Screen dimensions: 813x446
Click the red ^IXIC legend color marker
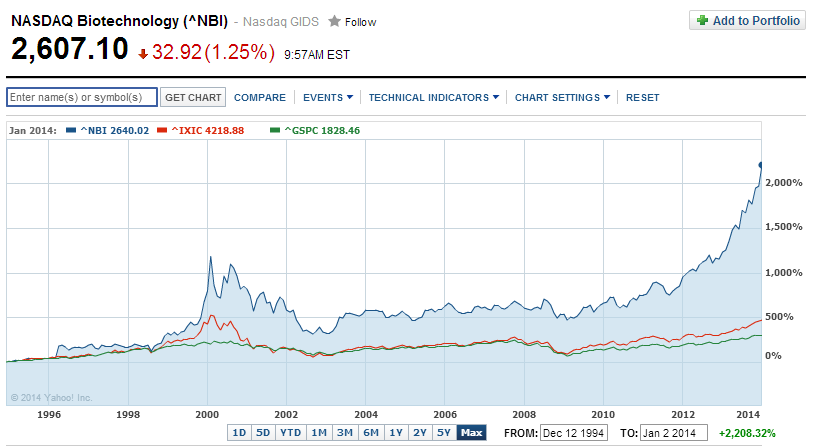[162, 130]
